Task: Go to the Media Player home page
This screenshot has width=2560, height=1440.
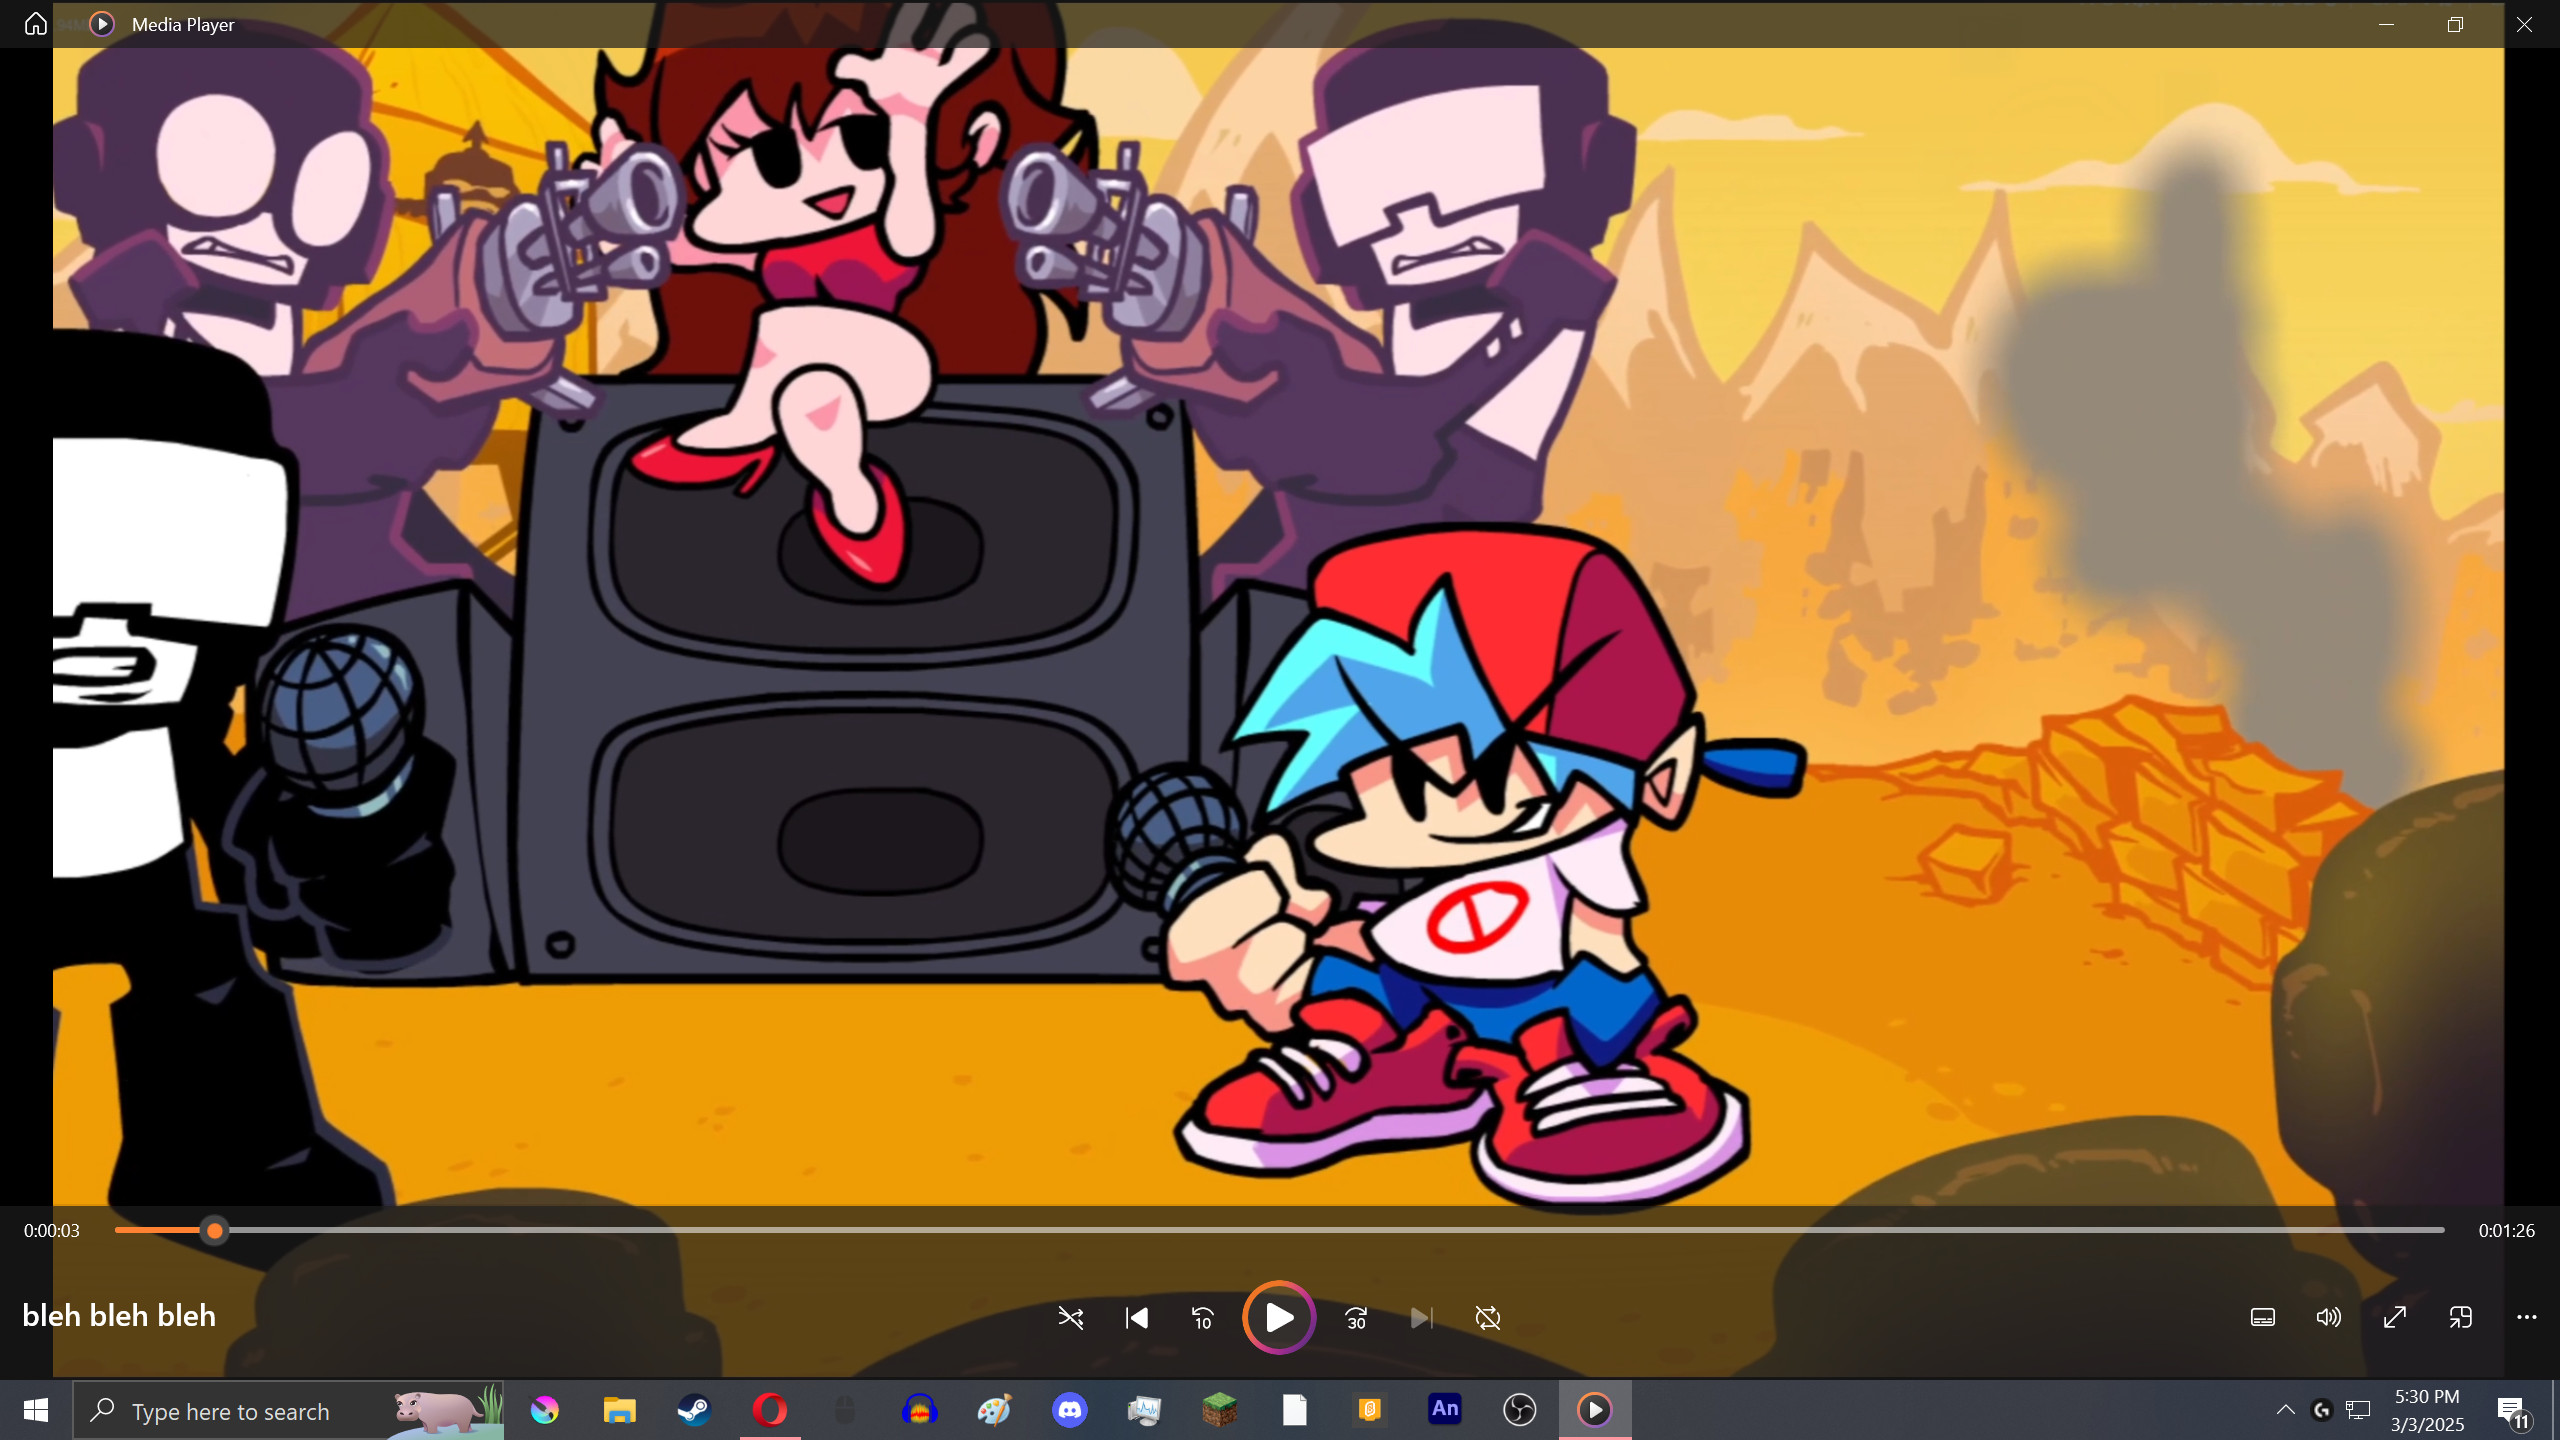Action: pyautogui.click(x=36, y=24)
